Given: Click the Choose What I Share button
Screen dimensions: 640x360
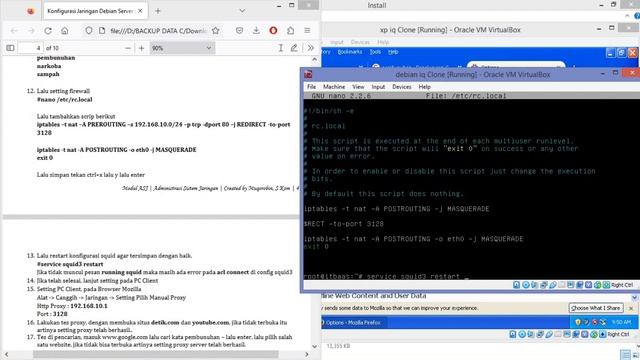Looking at the screenshot, I should click(x=596, y=308).
